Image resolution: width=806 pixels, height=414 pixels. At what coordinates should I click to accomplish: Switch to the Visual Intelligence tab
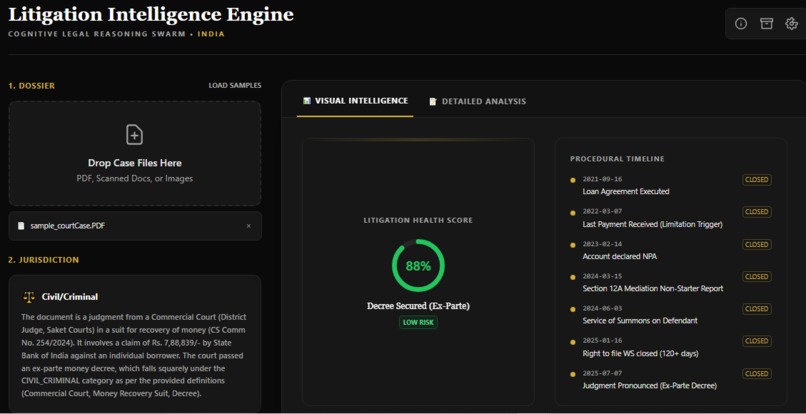(x=355, y=101)
